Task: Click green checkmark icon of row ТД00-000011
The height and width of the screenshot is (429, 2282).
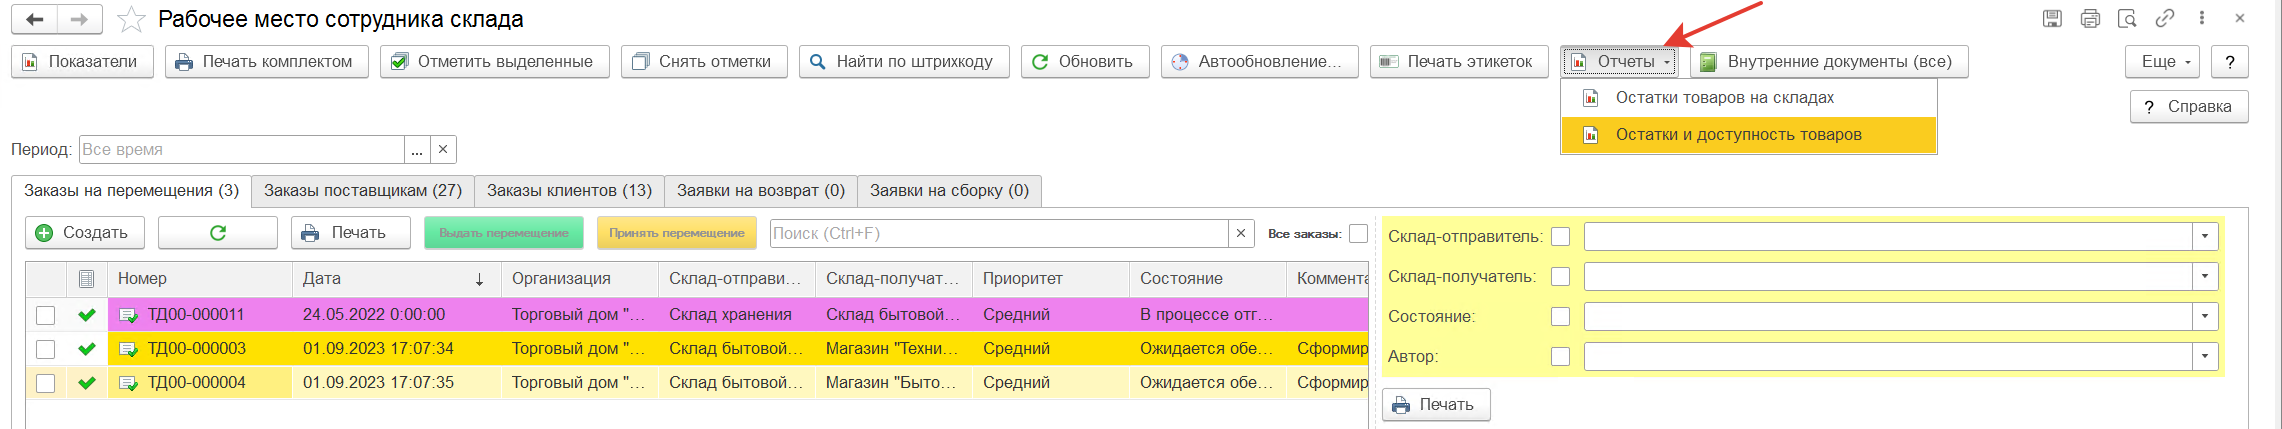Action: (87, 315)
